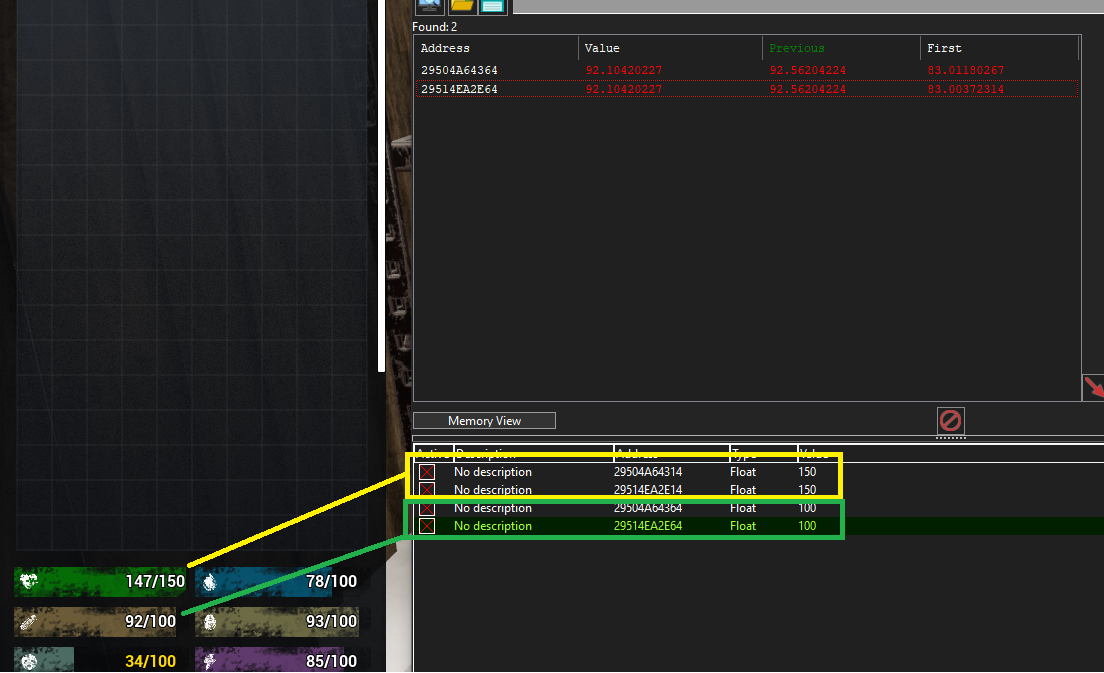
Task: Click description of the 29504A64364 address list row
Action: tap(493, 508)
